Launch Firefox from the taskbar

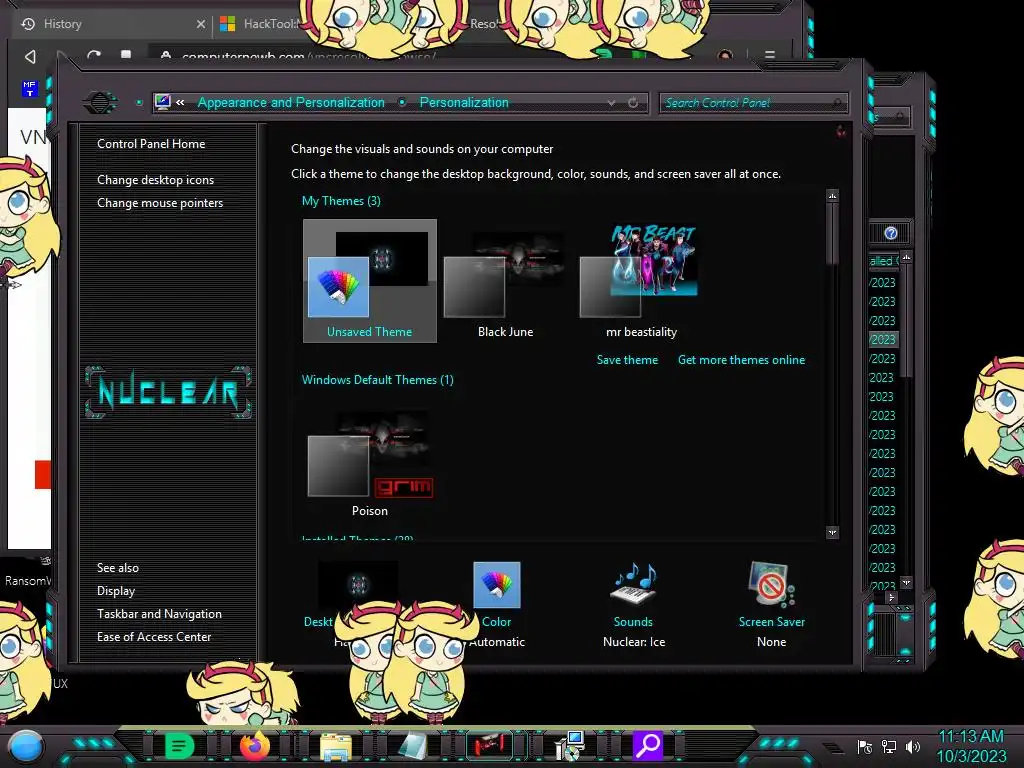tap(255, 745)
